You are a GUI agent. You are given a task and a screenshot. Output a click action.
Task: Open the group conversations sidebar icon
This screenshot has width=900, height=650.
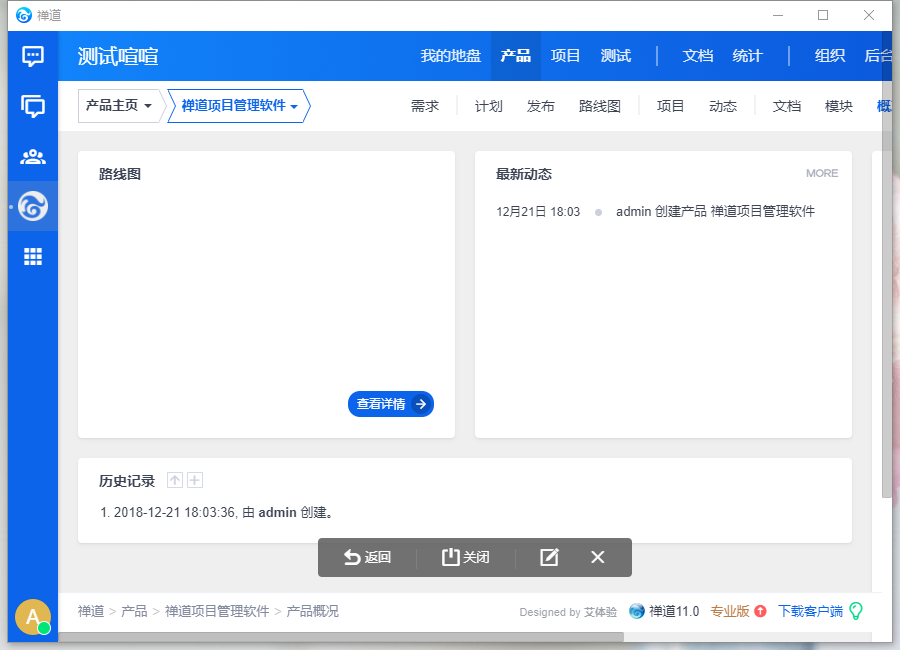tap(33, 106)
